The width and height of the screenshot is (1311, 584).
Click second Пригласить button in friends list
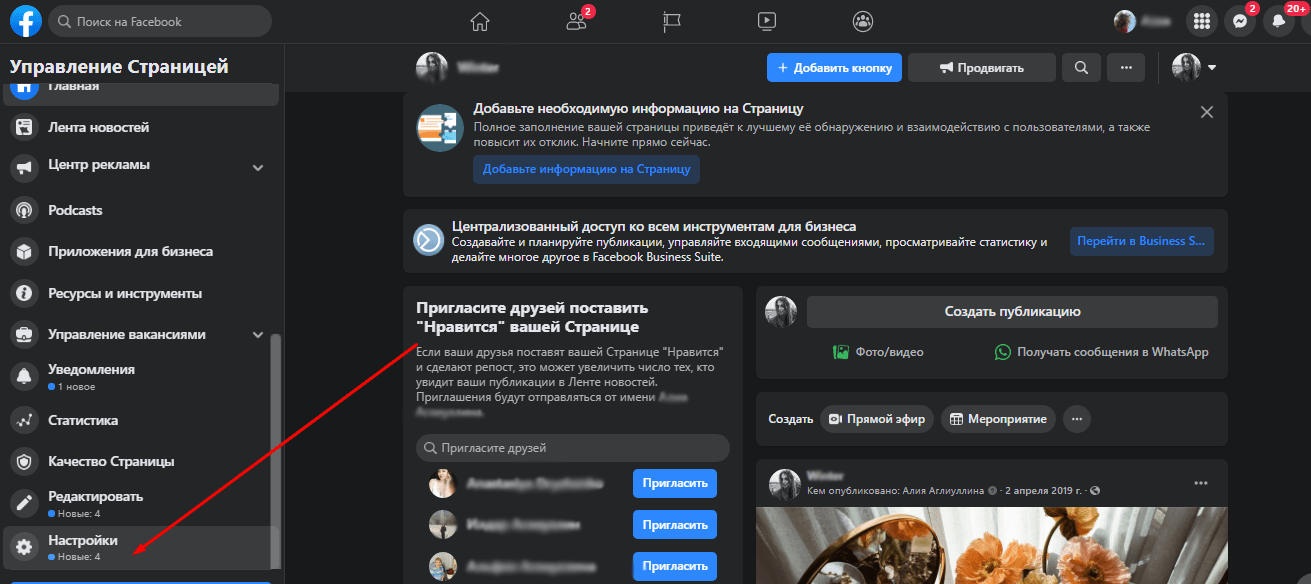pyautogui.click(x=675, y=525)
